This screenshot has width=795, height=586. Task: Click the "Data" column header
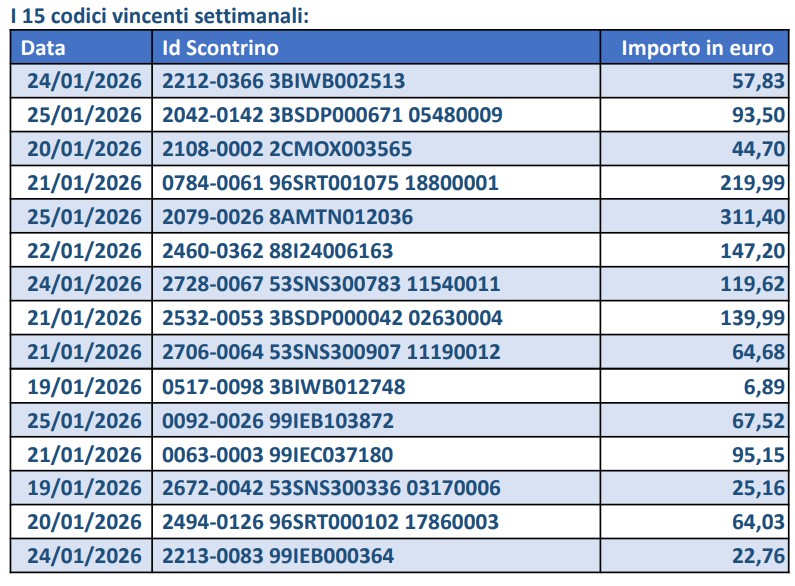pos(43,47)
